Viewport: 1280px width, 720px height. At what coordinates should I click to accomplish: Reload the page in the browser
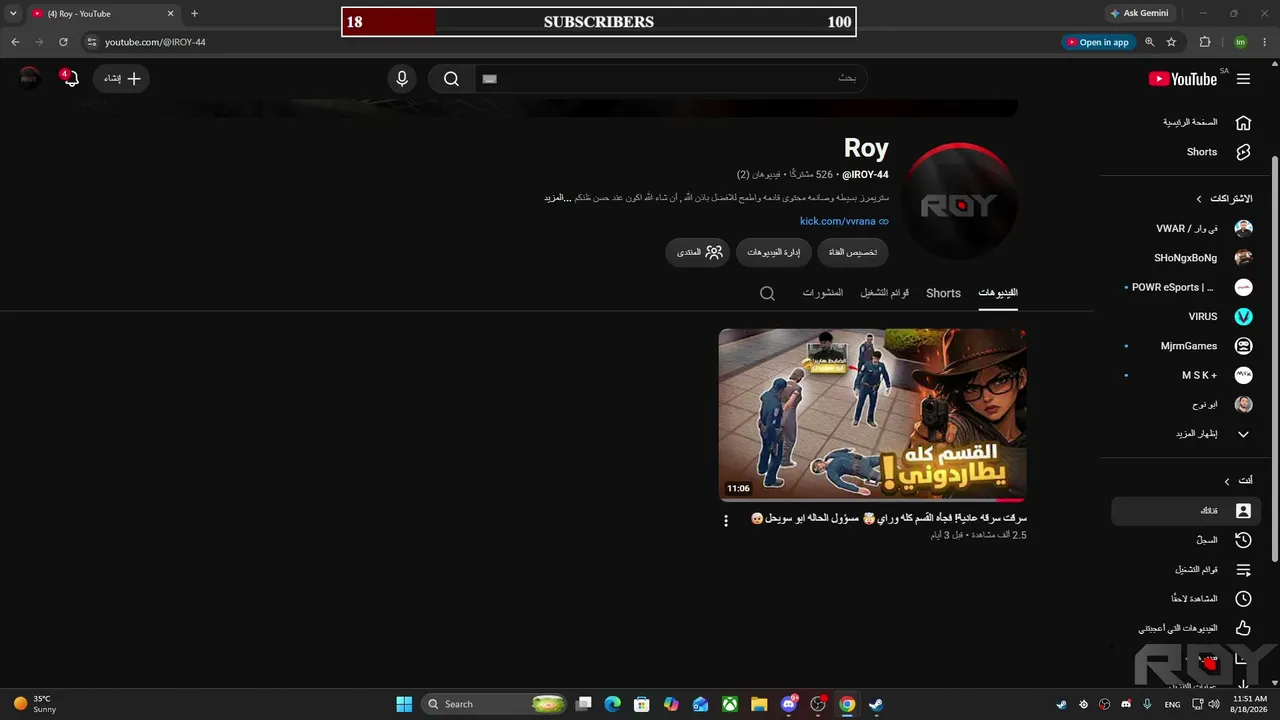[x=63, y=42]
